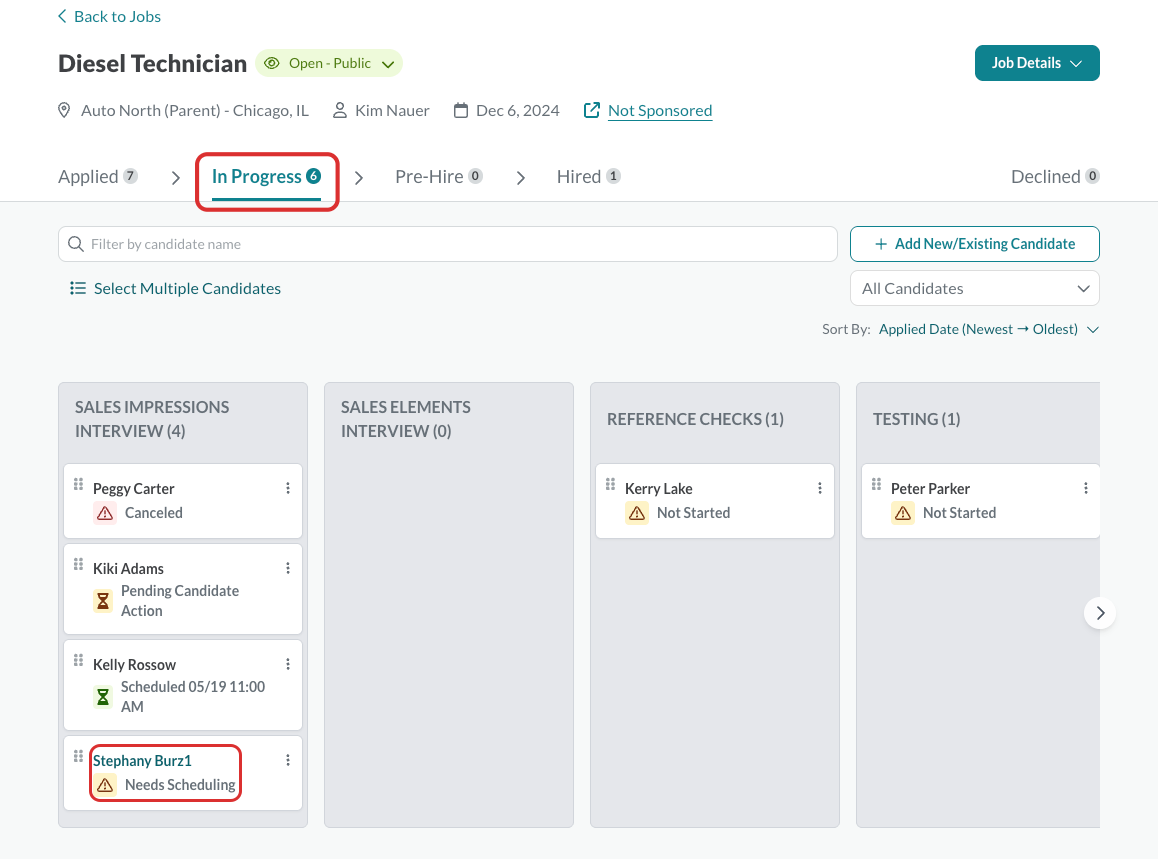
Task: Click the Testing (1) column header
Action: pos(917,420)
